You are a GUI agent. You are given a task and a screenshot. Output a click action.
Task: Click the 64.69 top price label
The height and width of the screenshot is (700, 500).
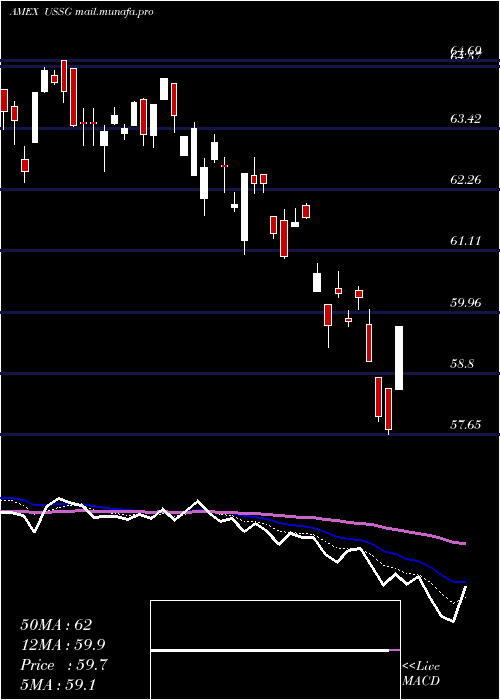click(x=466, y=52)
